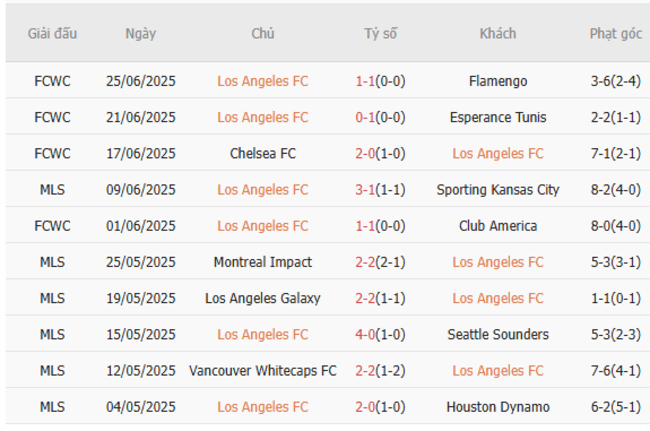This screenshot has height=431, width=650.
Task: Click the "Phạt góc" column header
Action: [x=615, y=34]
